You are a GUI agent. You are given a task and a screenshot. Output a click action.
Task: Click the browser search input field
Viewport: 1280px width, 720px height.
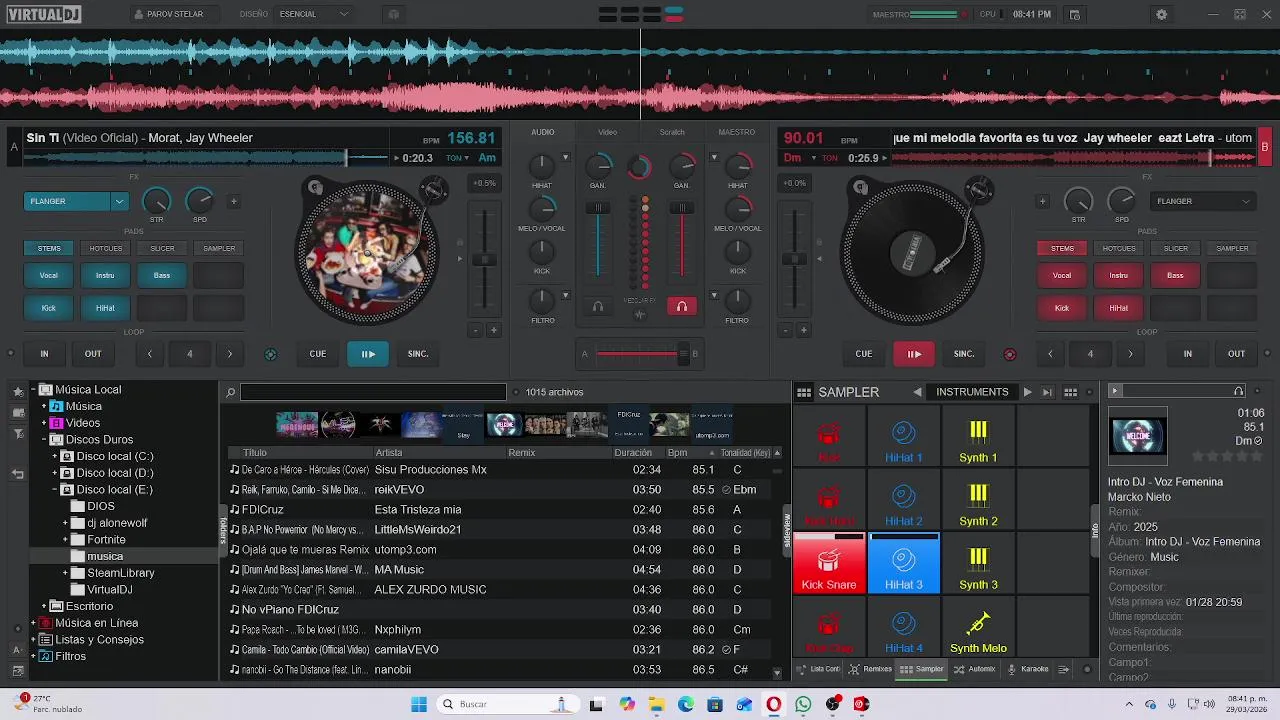coord(373,392)
